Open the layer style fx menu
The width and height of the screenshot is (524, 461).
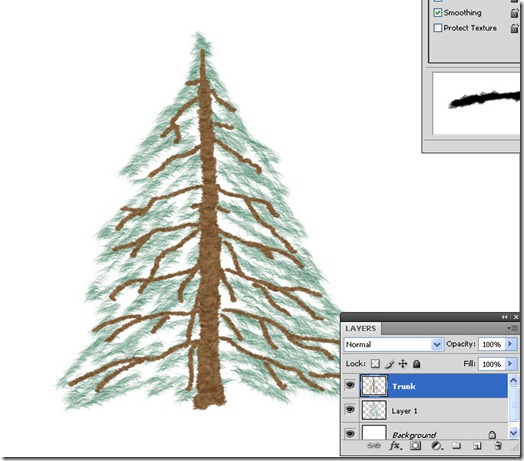[x=396, y=446]
